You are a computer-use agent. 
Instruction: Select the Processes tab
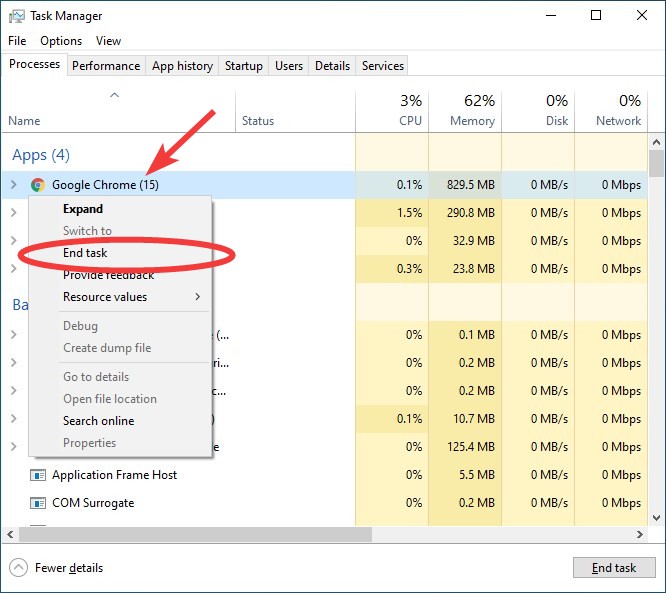34,64
